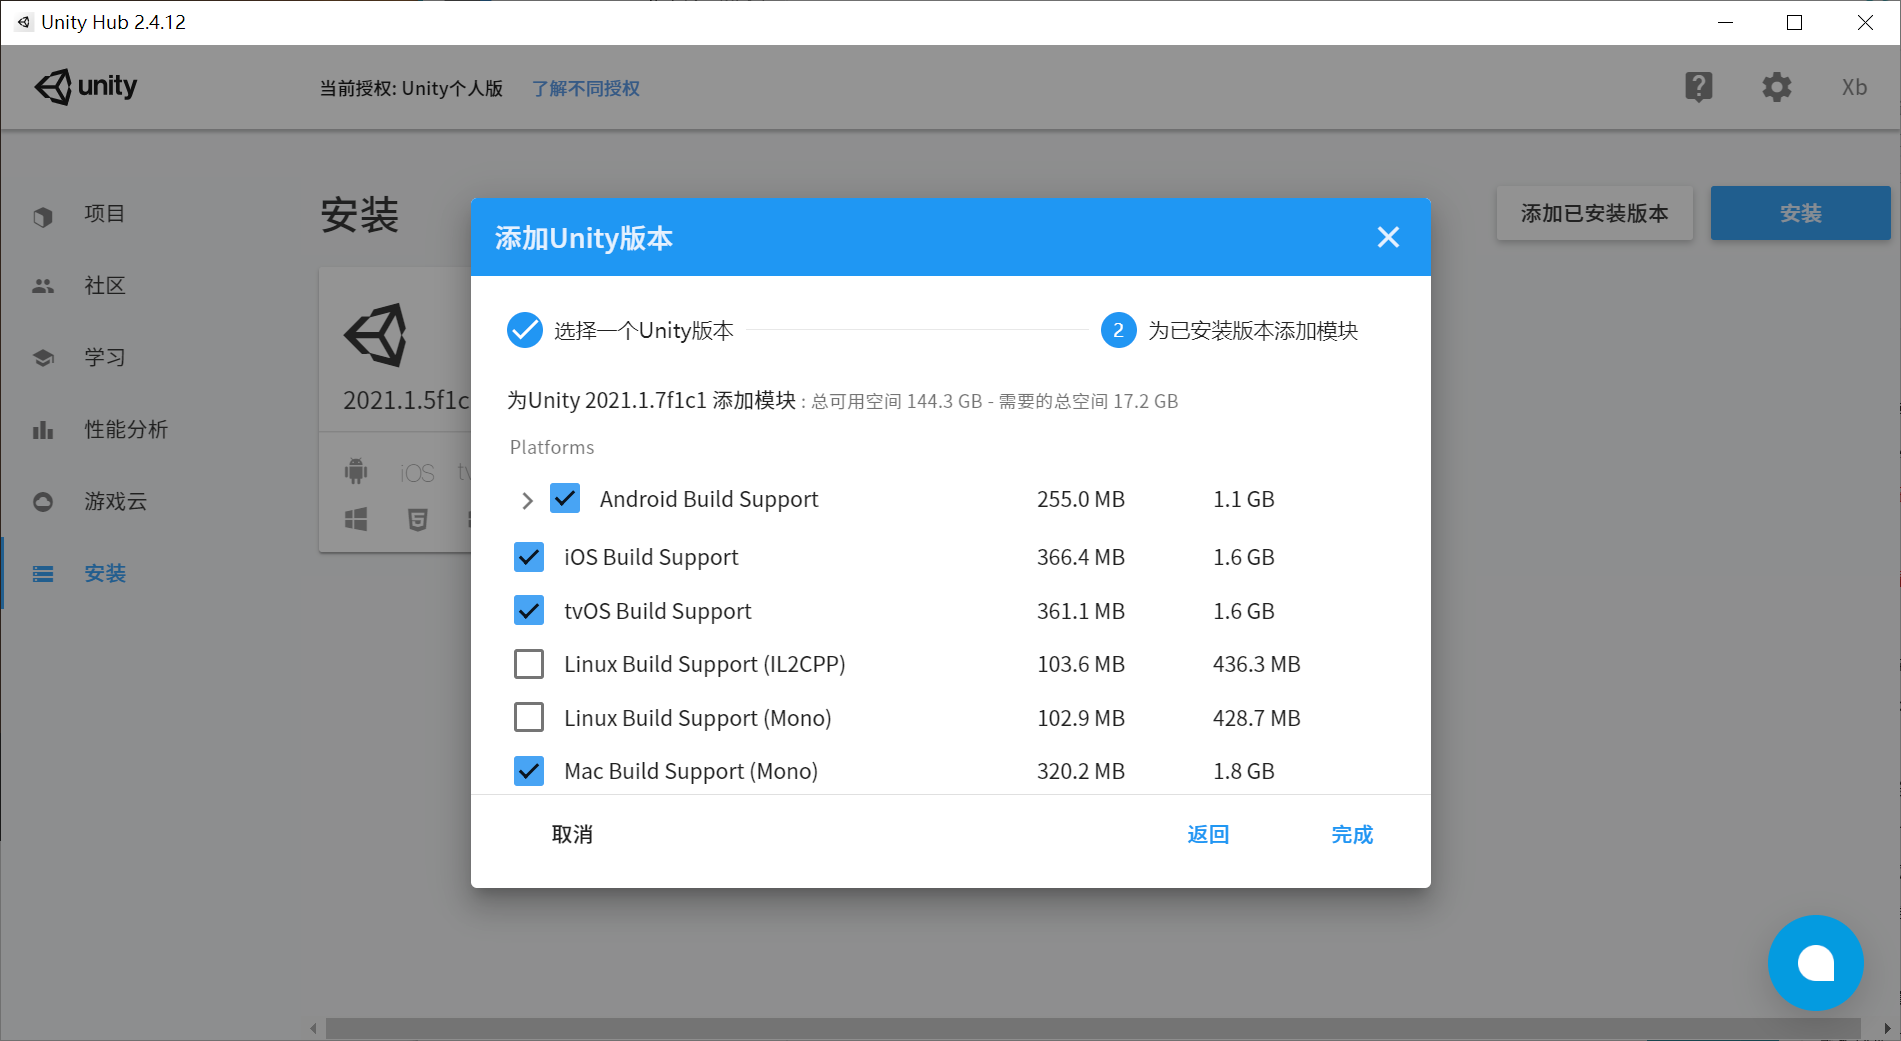Viewport: 1901px width, 1041px height.
Task: Enable Linux Build Support (IL2CPP)
Action: point(529,663)
